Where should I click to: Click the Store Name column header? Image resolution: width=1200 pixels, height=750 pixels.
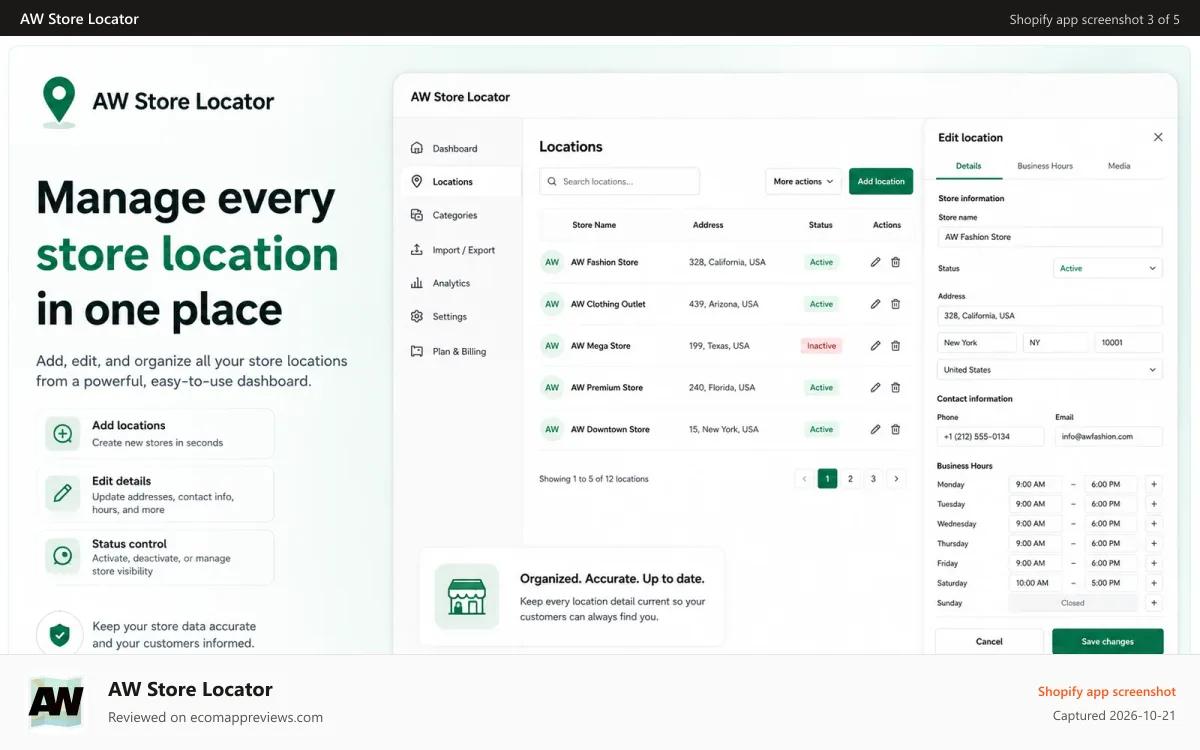(594, 225)
